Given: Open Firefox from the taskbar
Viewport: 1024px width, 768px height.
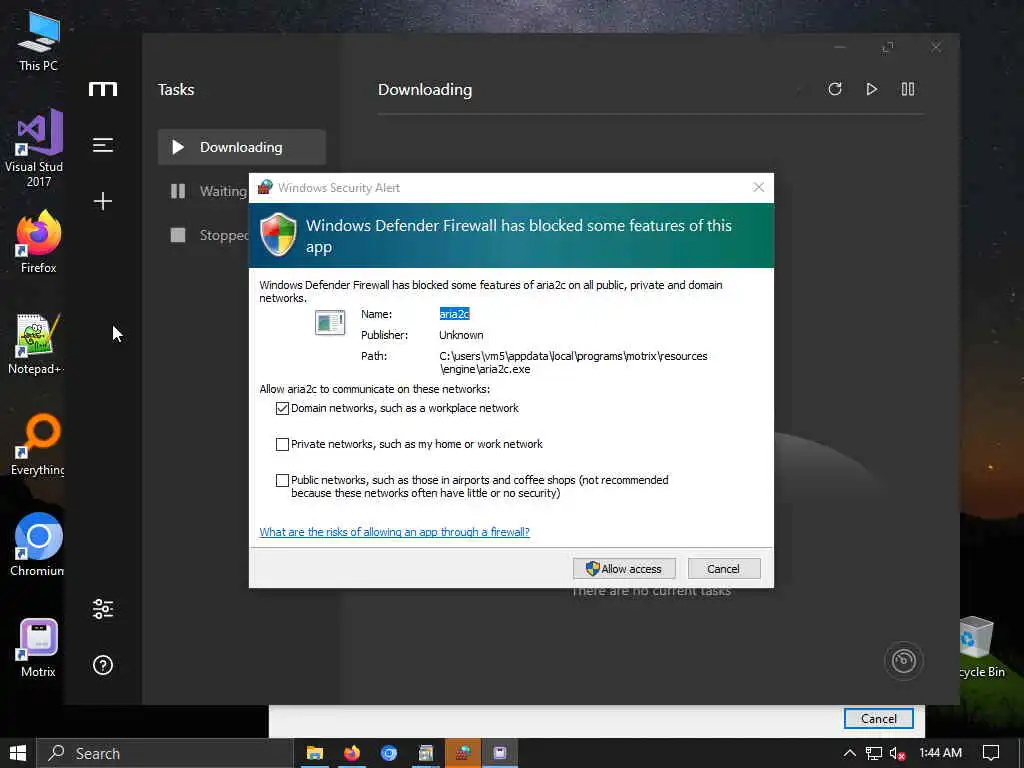Looking at the screenshot, I should pos(352,753).
